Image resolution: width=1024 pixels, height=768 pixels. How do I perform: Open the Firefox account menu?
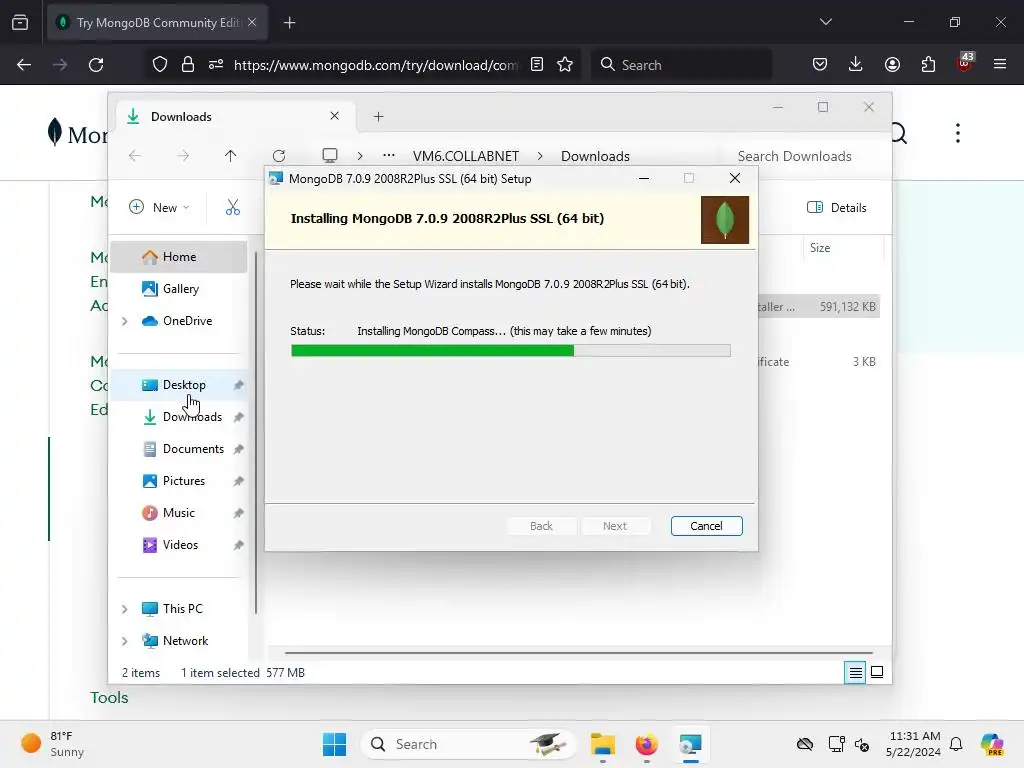[x=892, y=64]
